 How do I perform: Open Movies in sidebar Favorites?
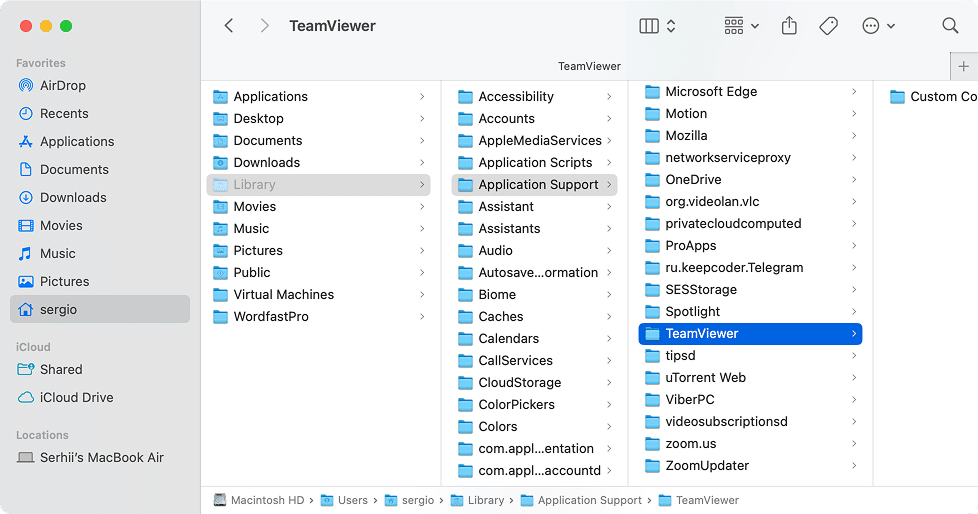coord(100,226)
